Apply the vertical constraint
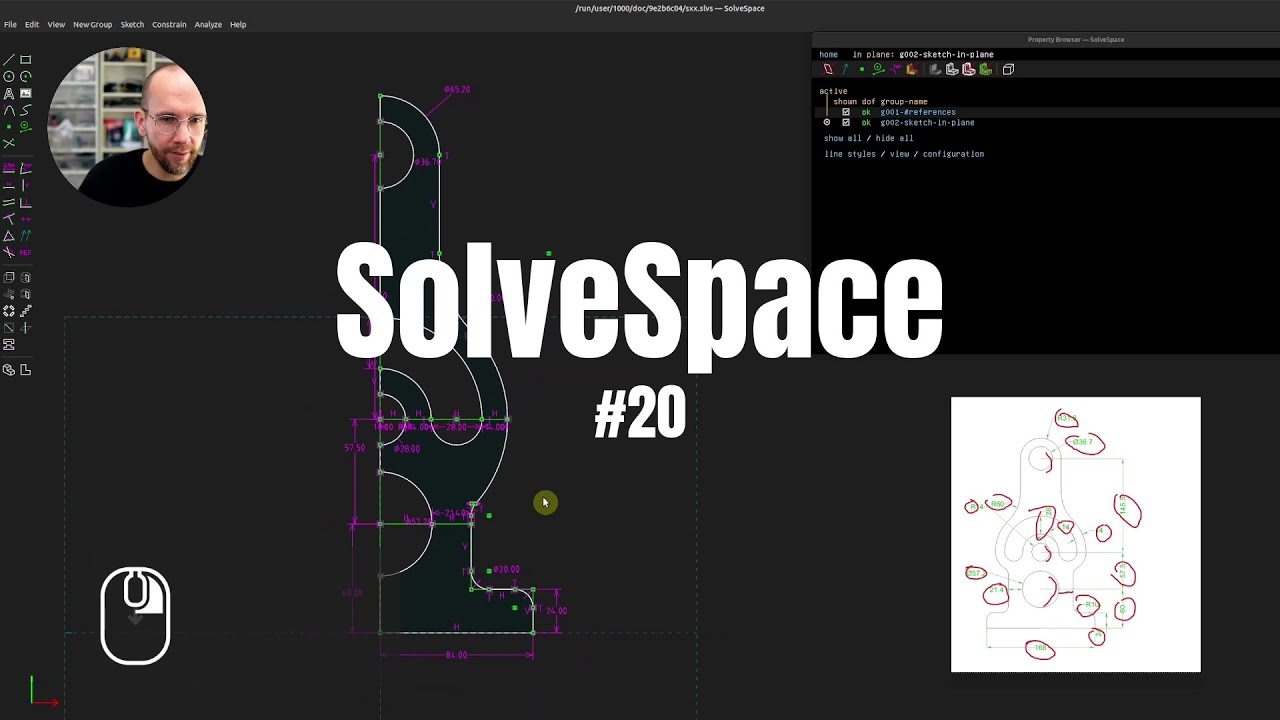1280x720 pixels. pyautogui.click(x=25, y=184)
